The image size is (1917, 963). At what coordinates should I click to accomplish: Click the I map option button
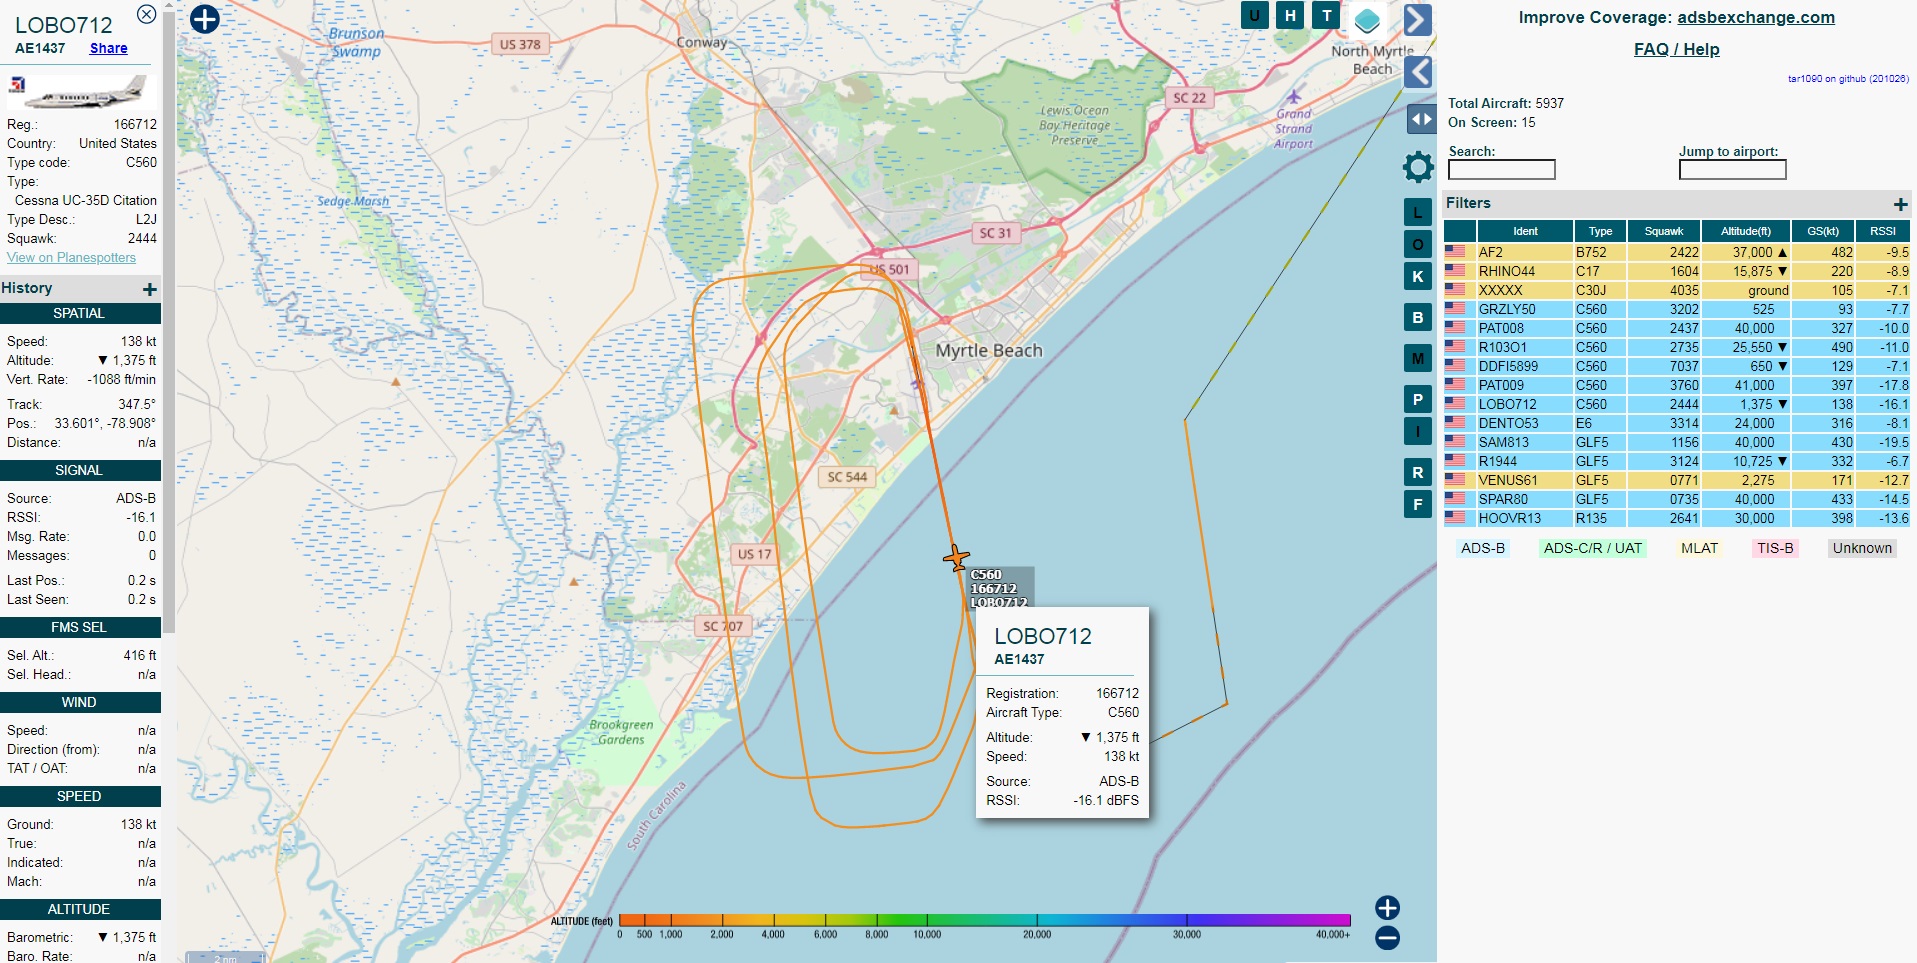tap(1417, 431)
